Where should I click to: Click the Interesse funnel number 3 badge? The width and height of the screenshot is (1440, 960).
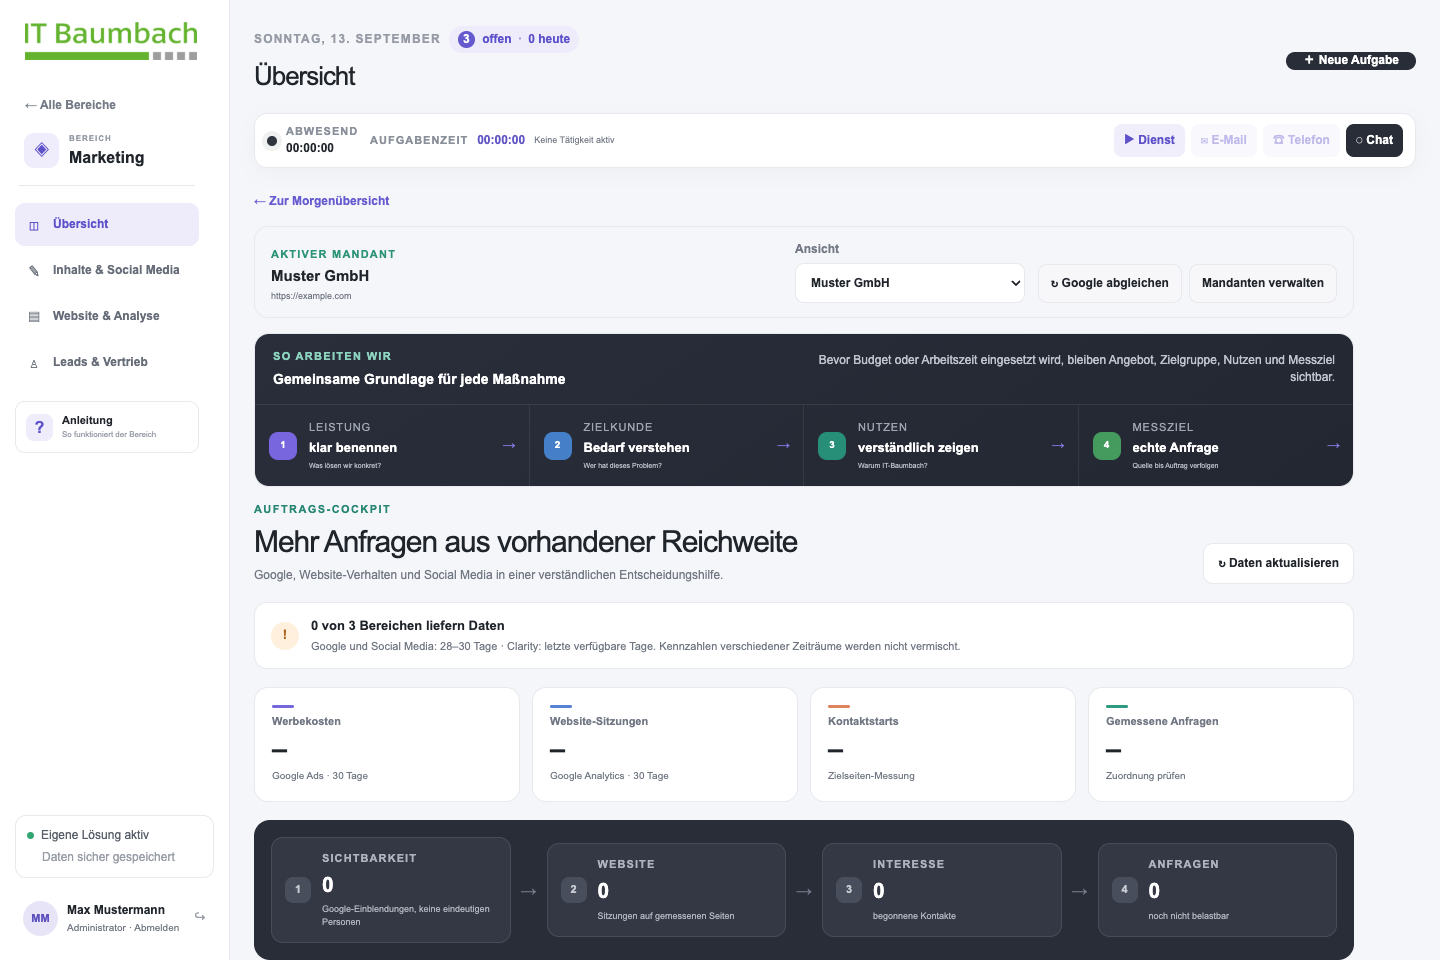(849, 889)
